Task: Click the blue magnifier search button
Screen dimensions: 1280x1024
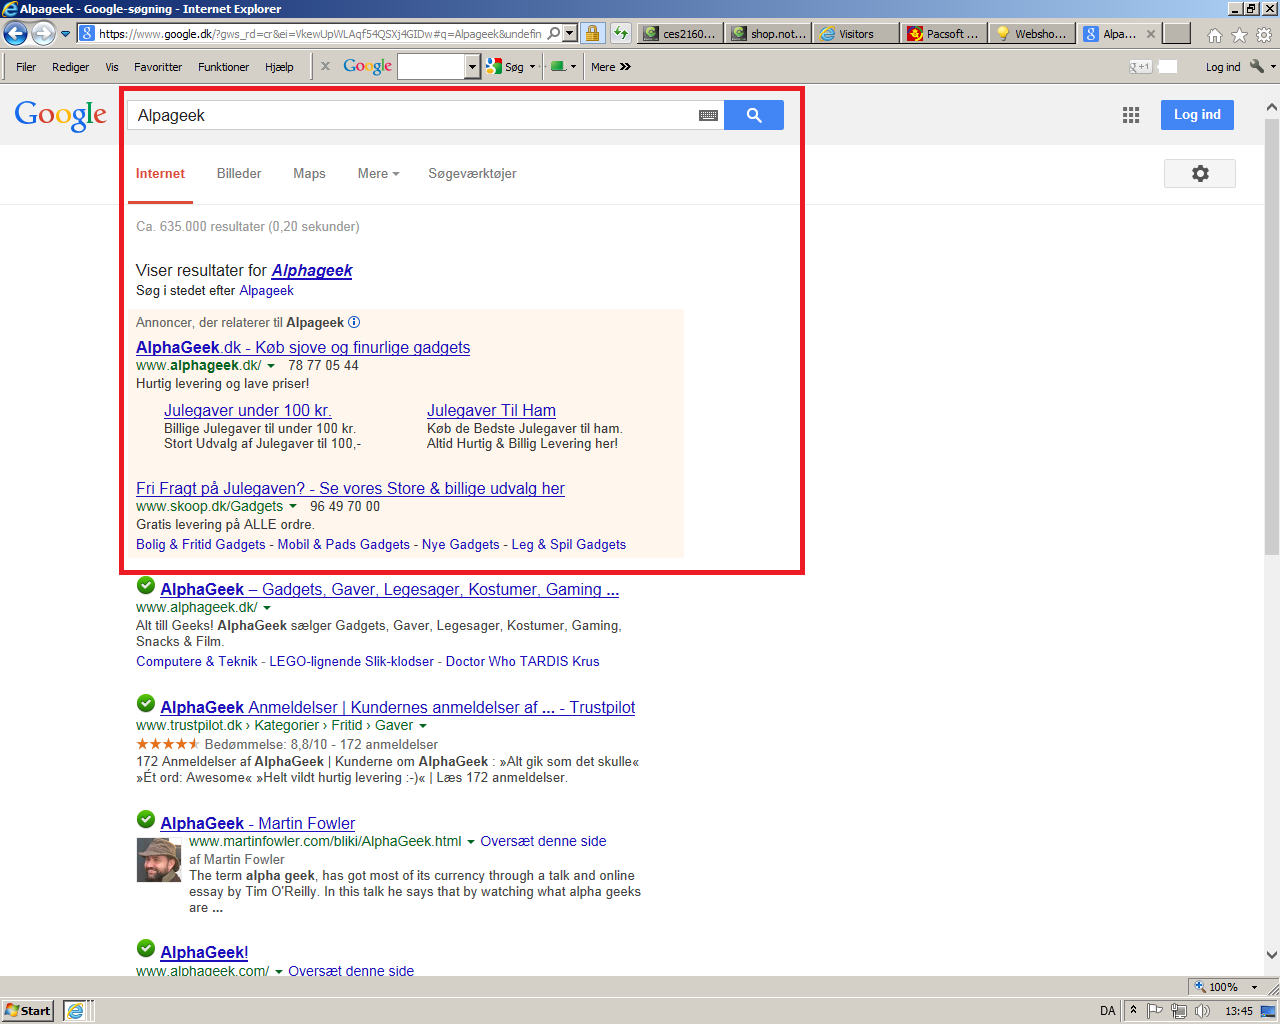Action: pos(754,115)
